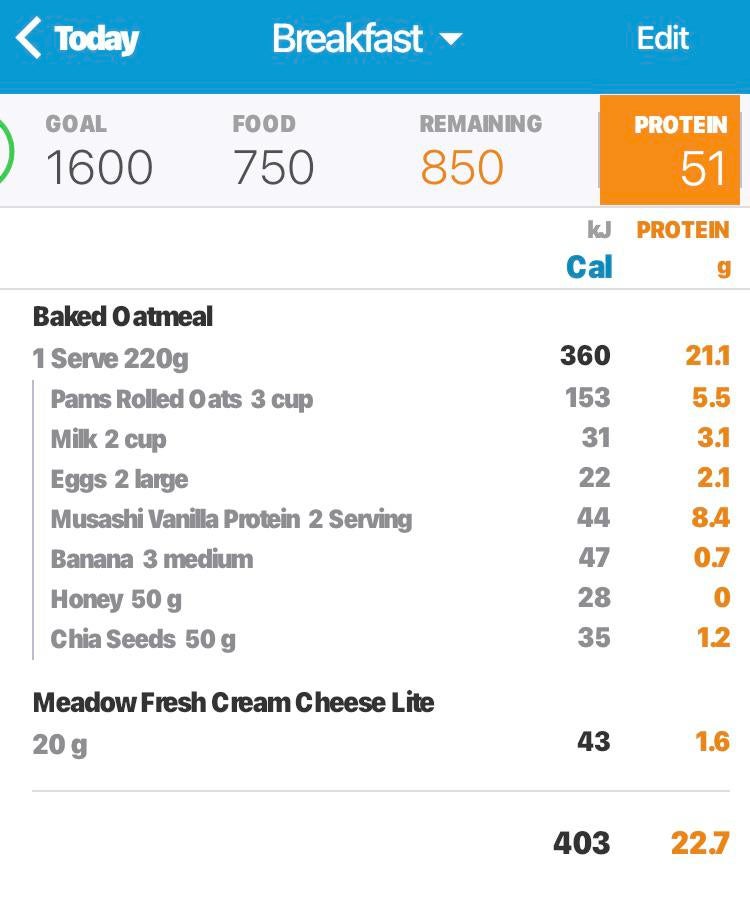The width and height of the screenshot is (750, 908).
Task: Tap the back arrow chevron icon
Action: [x=30, y=39]
